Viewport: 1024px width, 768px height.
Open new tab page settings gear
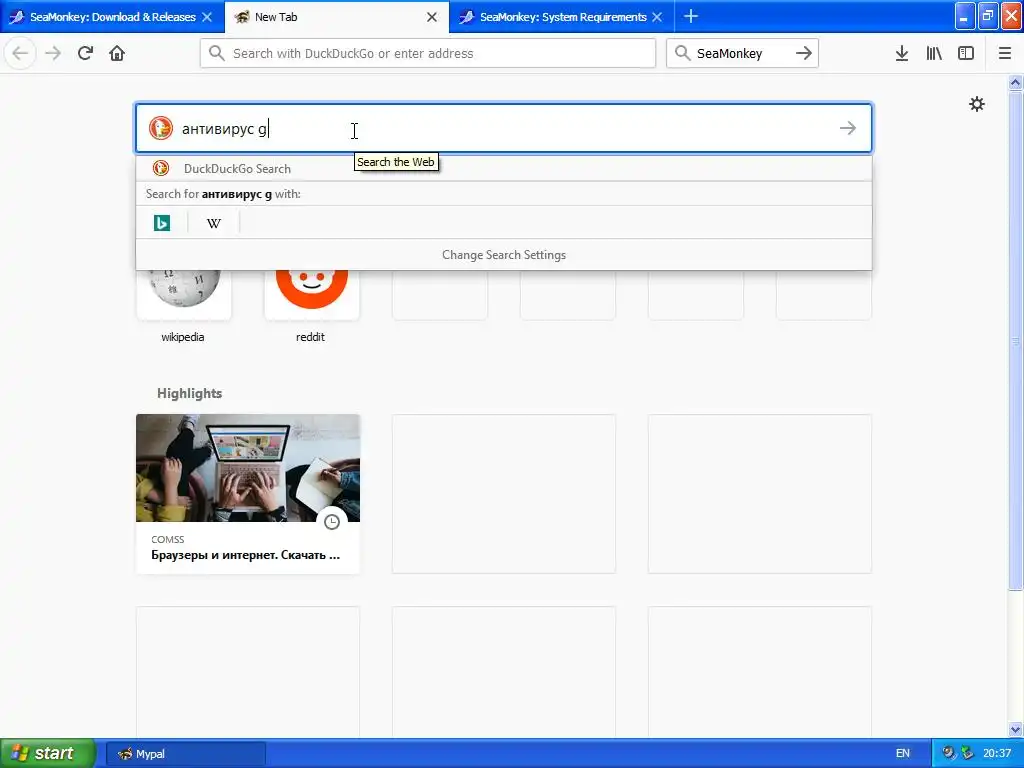point(976,104)
